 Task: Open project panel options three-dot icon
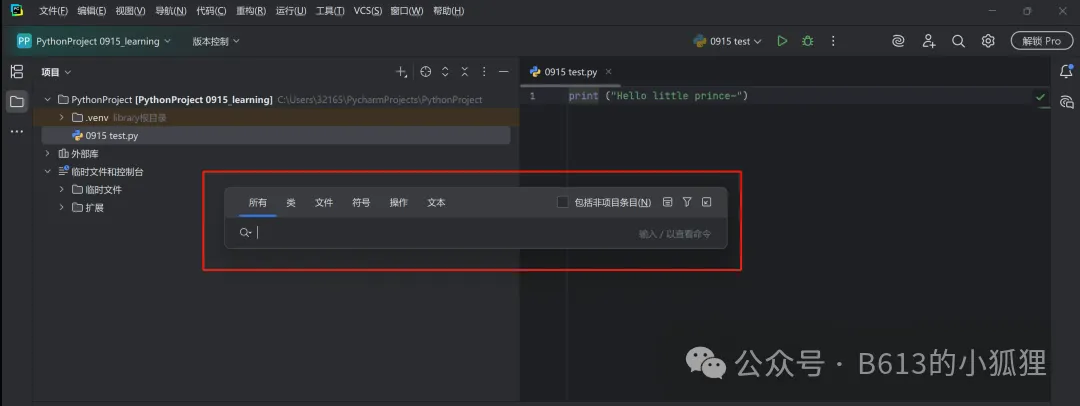[x=484, y=72]
